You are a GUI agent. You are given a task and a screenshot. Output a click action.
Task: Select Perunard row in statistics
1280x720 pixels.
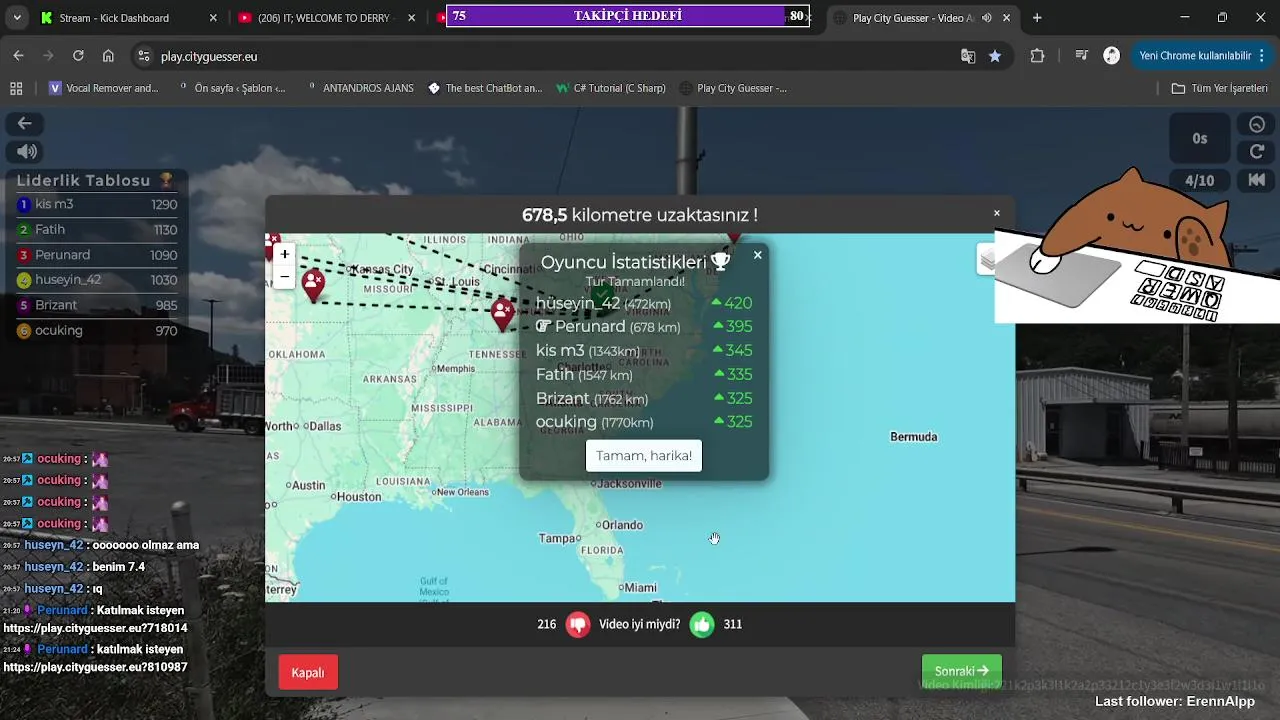[644, 327]
